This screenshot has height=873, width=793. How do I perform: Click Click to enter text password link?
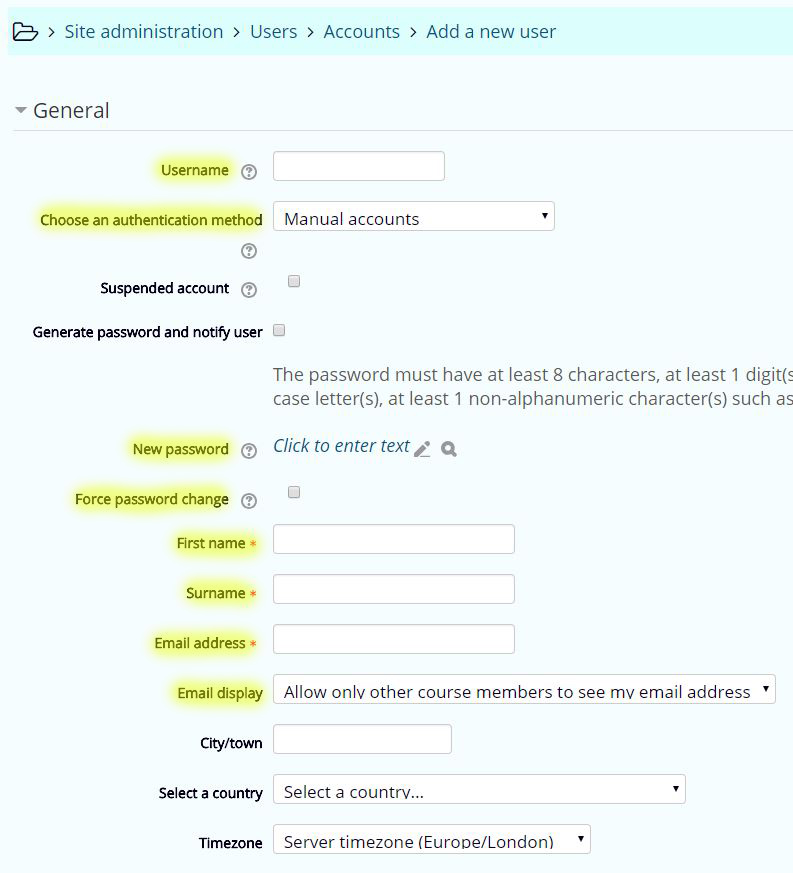(x=341, y=446)
